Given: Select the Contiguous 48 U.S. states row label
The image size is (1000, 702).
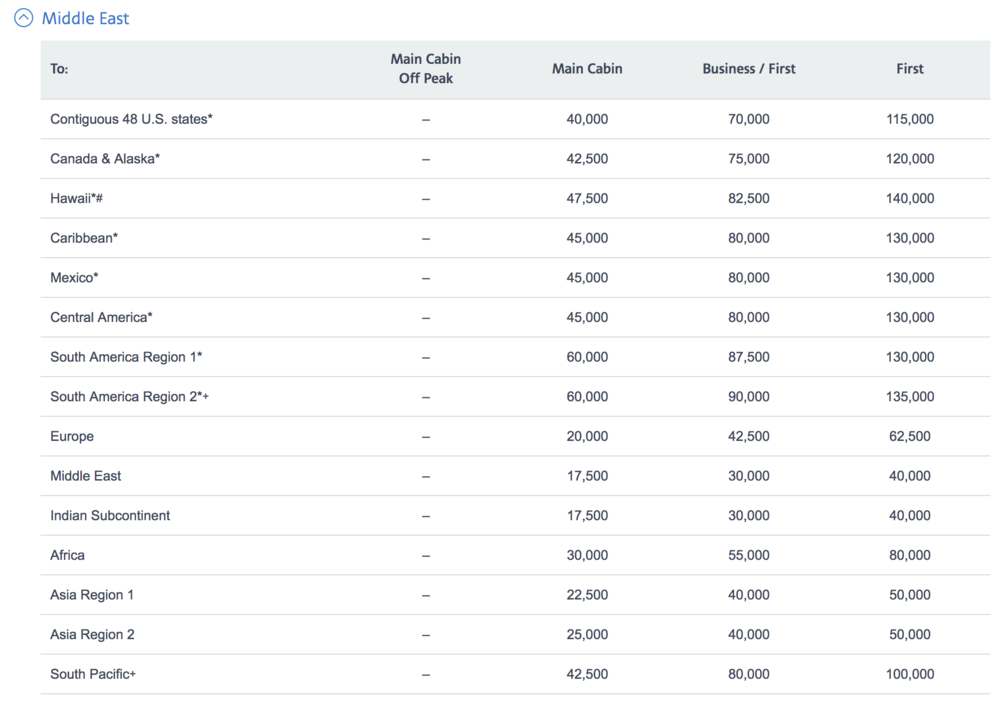Looking at the screenshot, I should pyautogui.click(x=131, y=119).
